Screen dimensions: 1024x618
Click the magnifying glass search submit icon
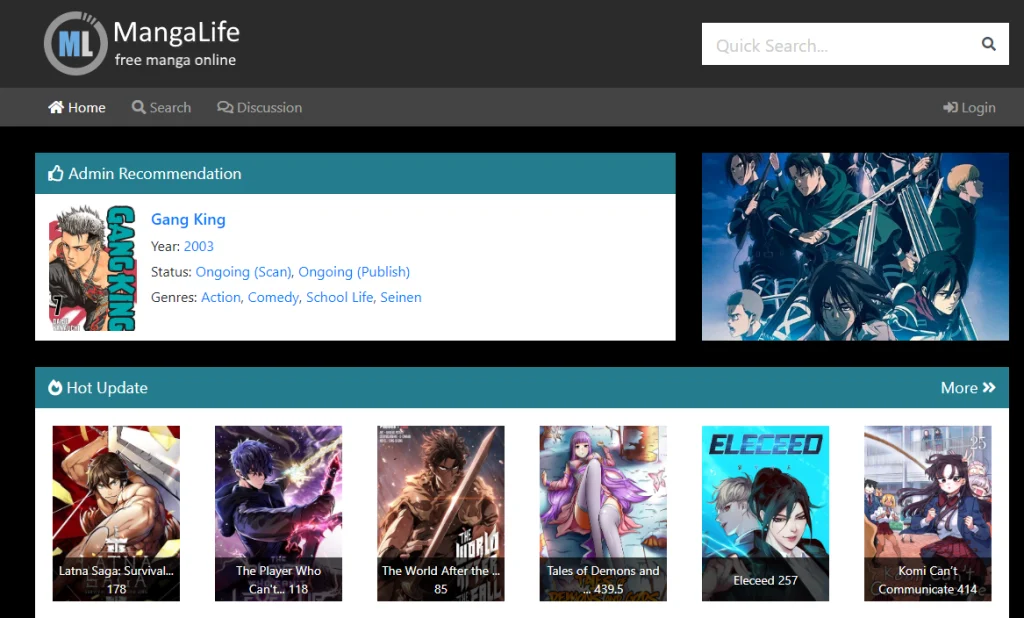click(989, 44)
